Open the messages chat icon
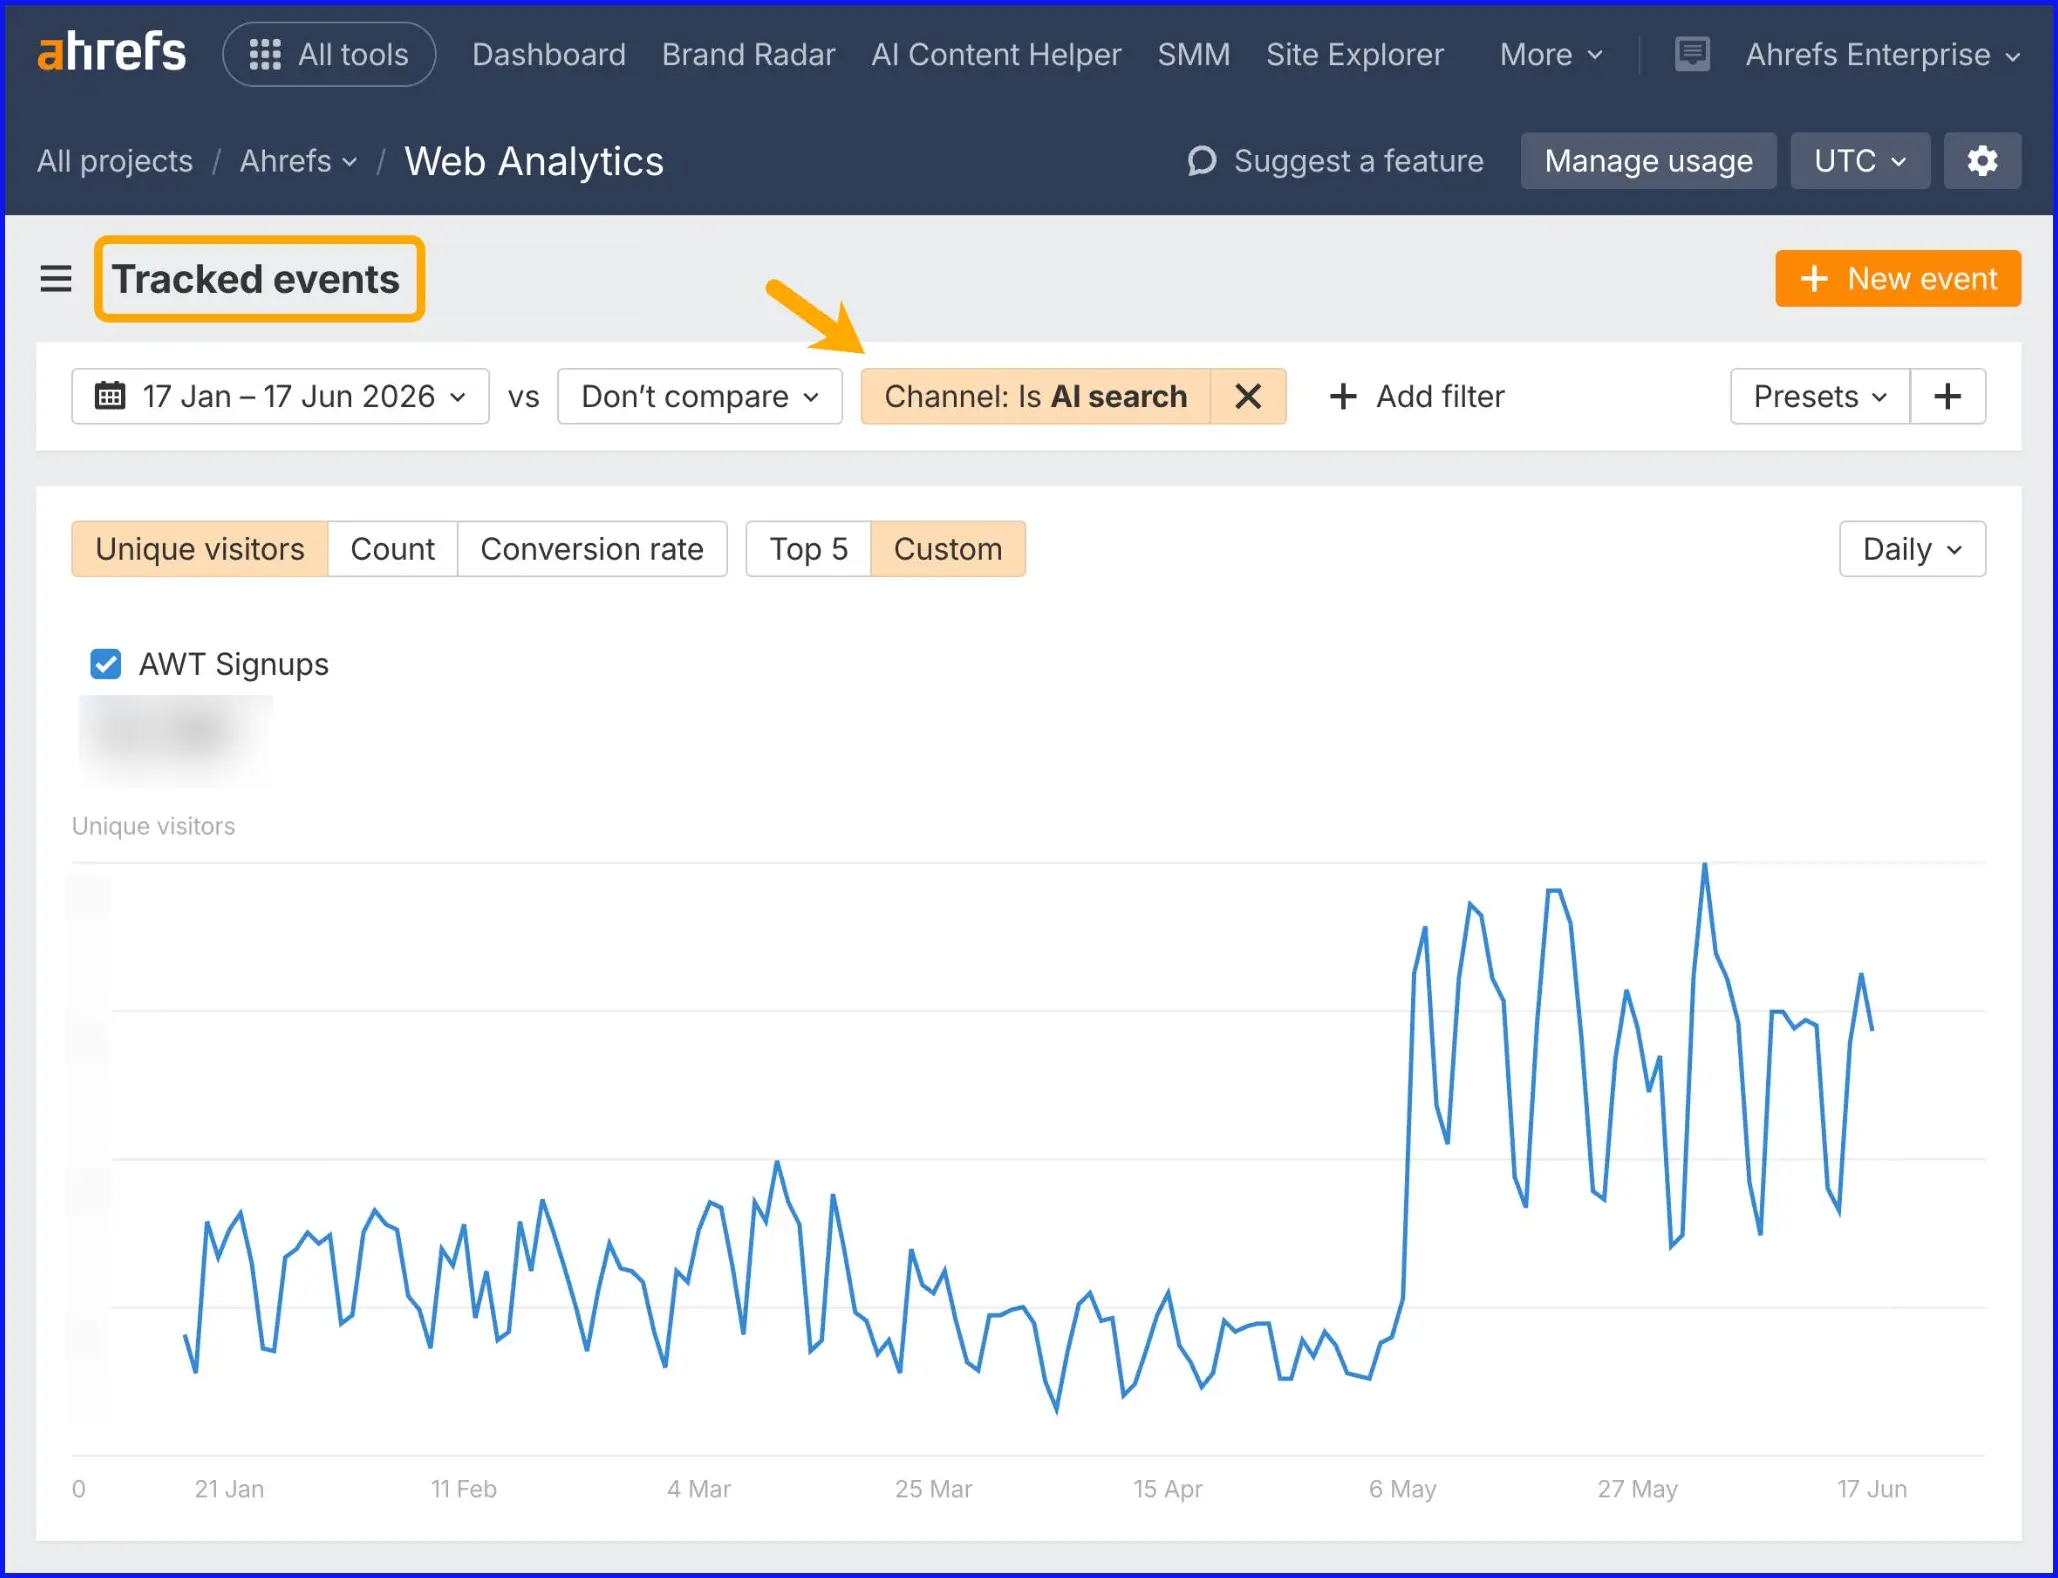The height and width of the screenshot is (1578, 2058). (x=1691, y=54)
